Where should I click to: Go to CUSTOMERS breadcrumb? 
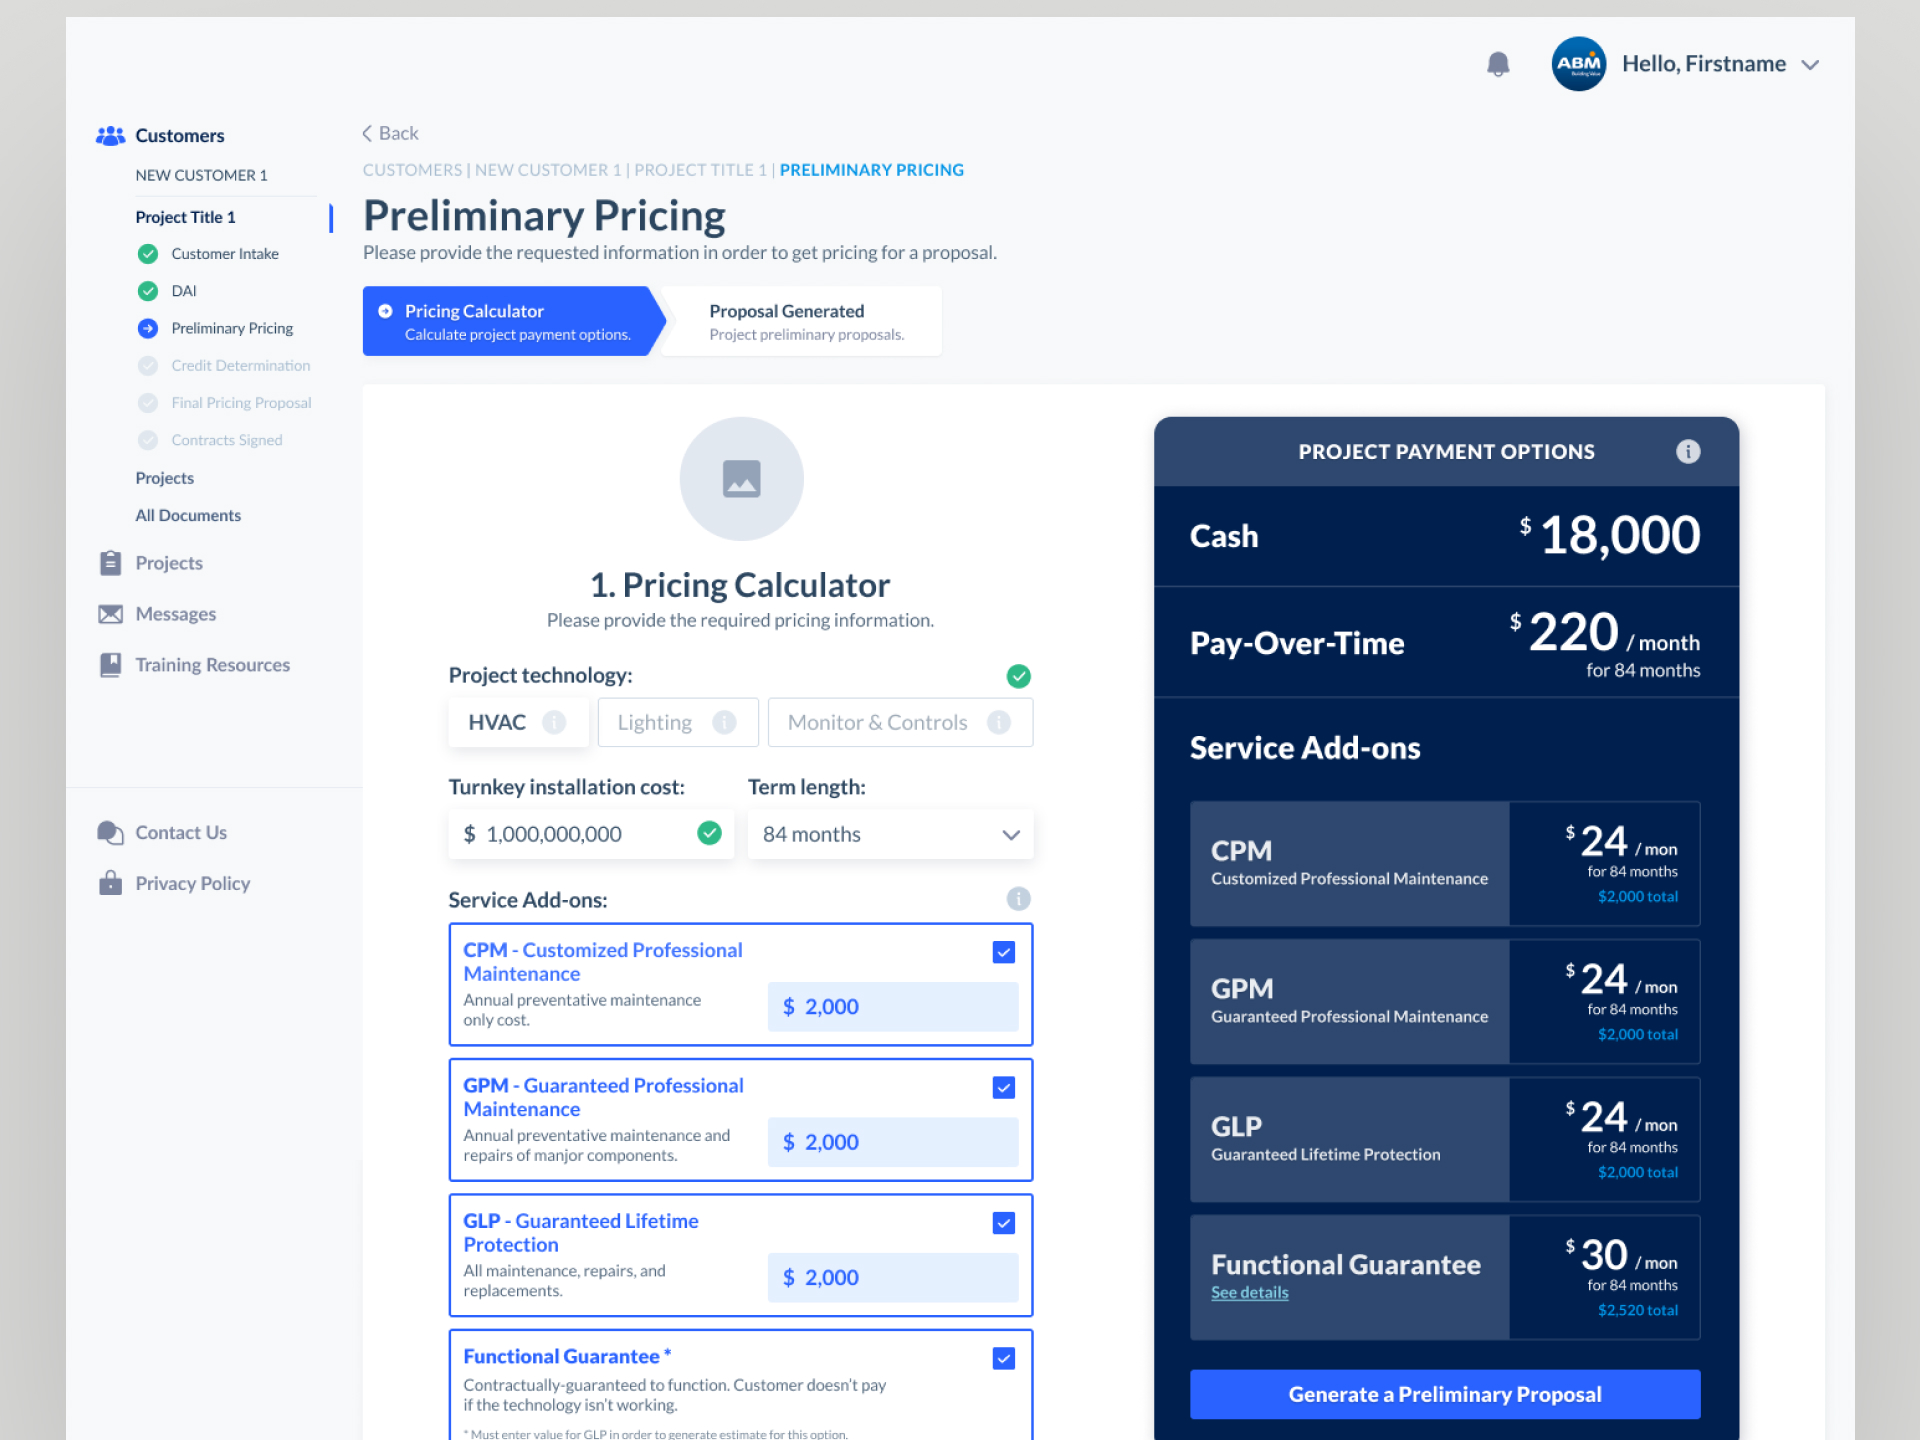pyautogui.click(x=412, y=170)
